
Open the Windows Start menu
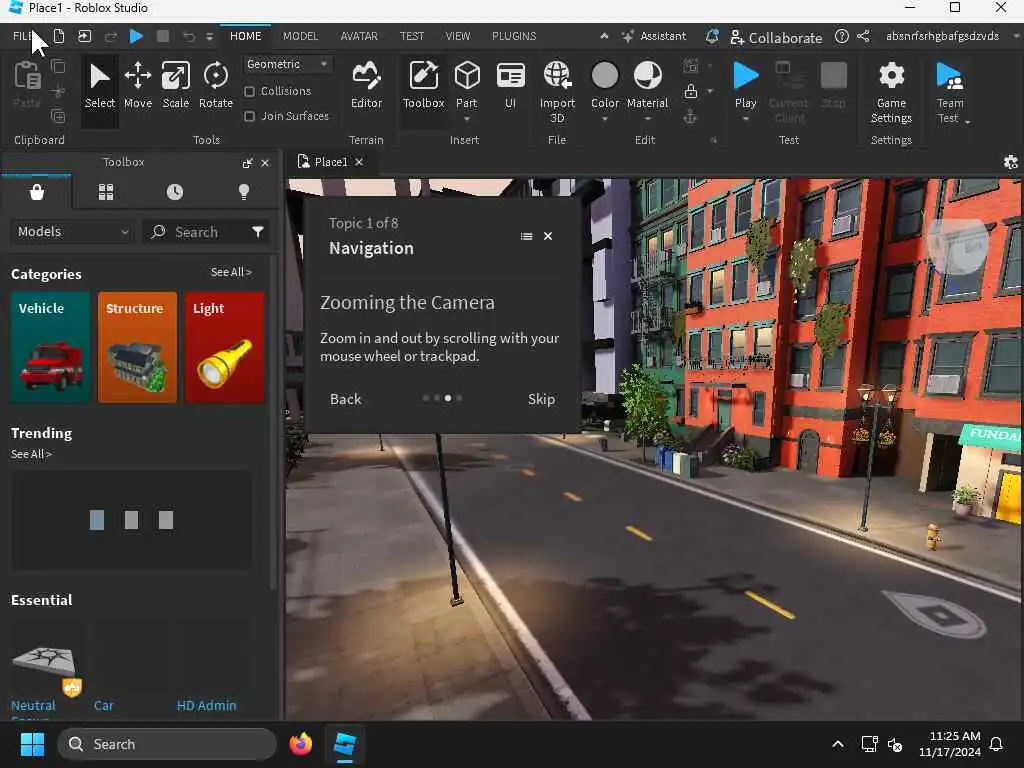(32, 744)
